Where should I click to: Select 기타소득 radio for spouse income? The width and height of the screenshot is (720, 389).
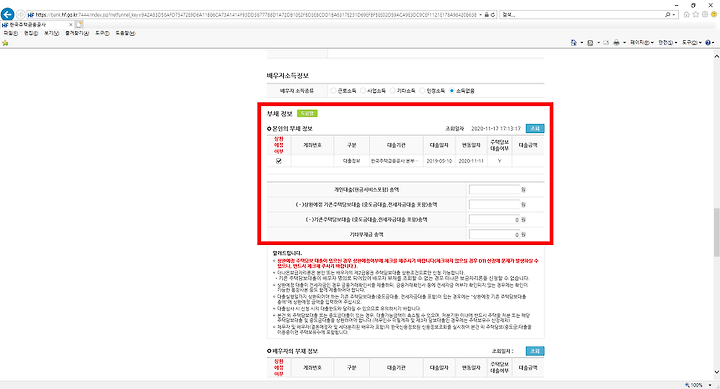[x=393, y=90]
